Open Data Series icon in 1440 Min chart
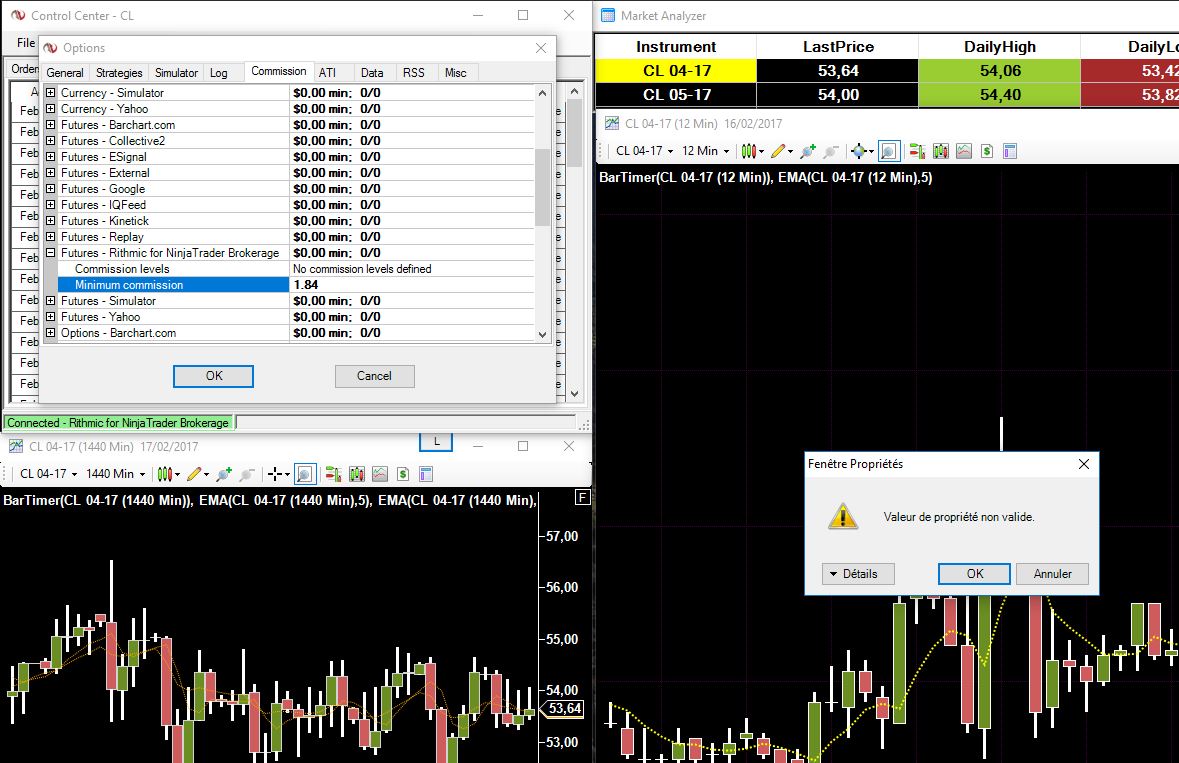 coord(356,474)
